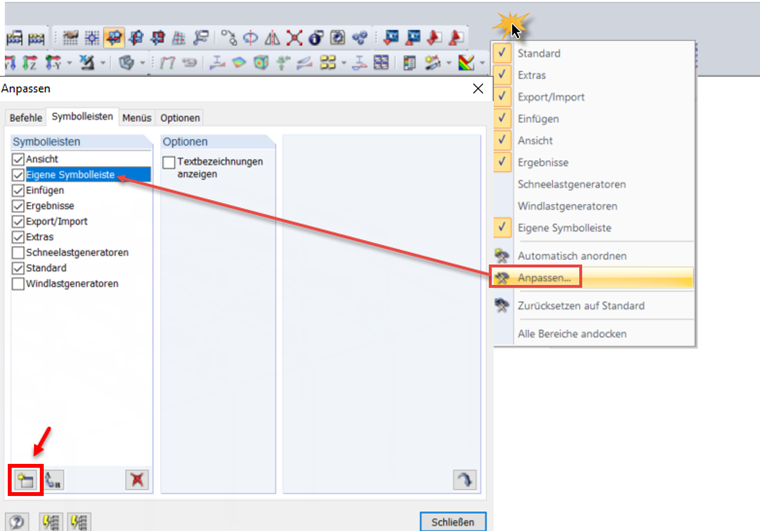Click the grid snap icon with blue crosshair
The height and width of the screenshot is (531, 760).
tap(92, 37)
